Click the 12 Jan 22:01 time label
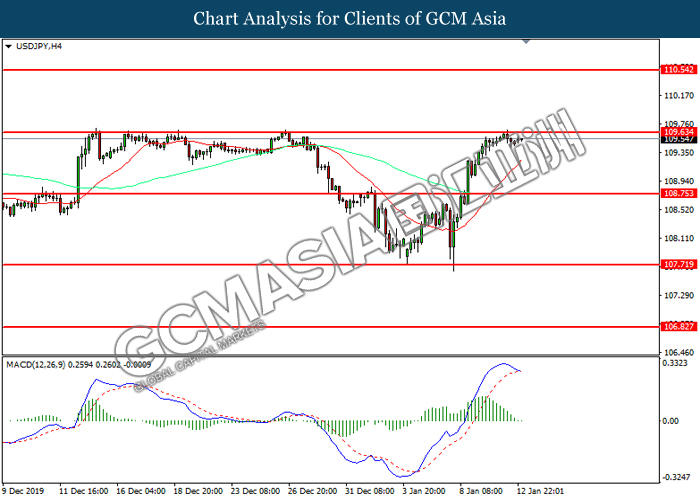Image resolution: width=700 pixels, height=500 pixels. pyautogui.click(x=540, y=491)
